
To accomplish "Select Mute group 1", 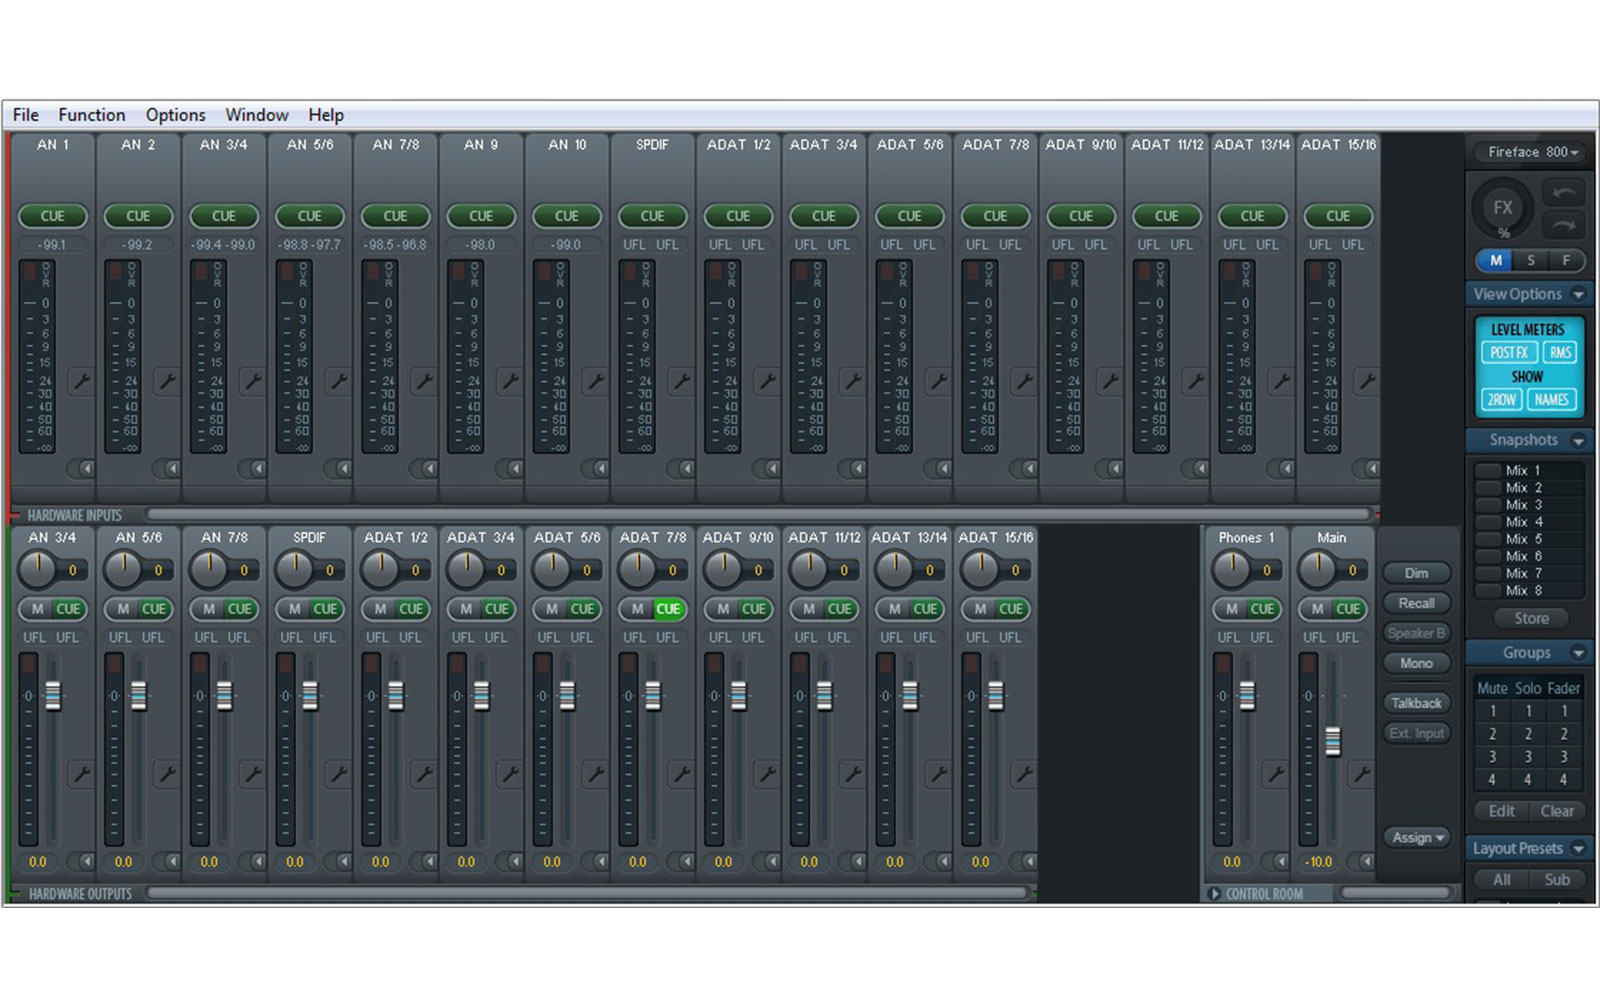I will (x=1492, y=711).
